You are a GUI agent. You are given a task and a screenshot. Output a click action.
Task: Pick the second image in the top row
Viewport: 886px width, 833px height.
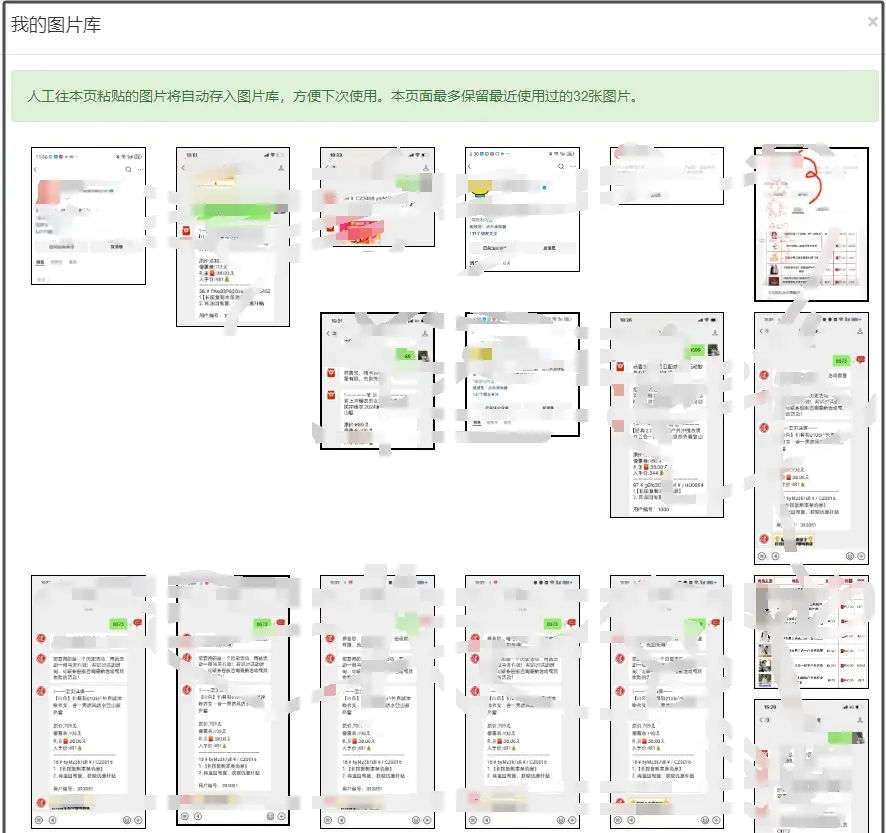pos(233,237)
